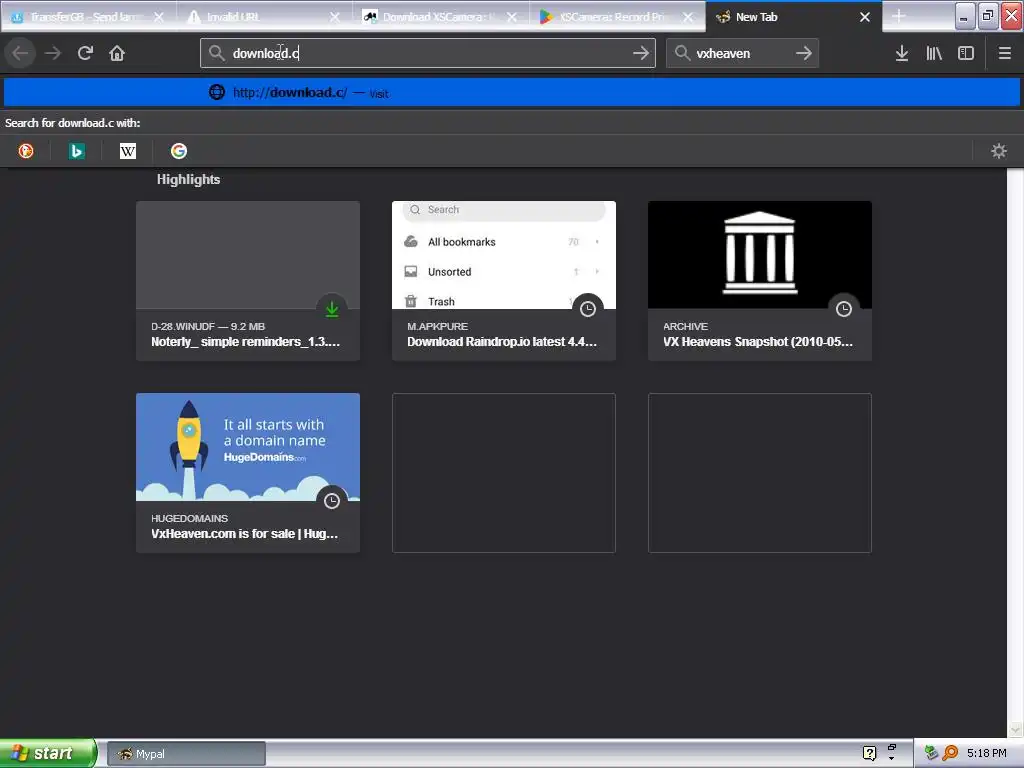Click the Highlights section heading

pyautogui.click(x=188, y=180)
